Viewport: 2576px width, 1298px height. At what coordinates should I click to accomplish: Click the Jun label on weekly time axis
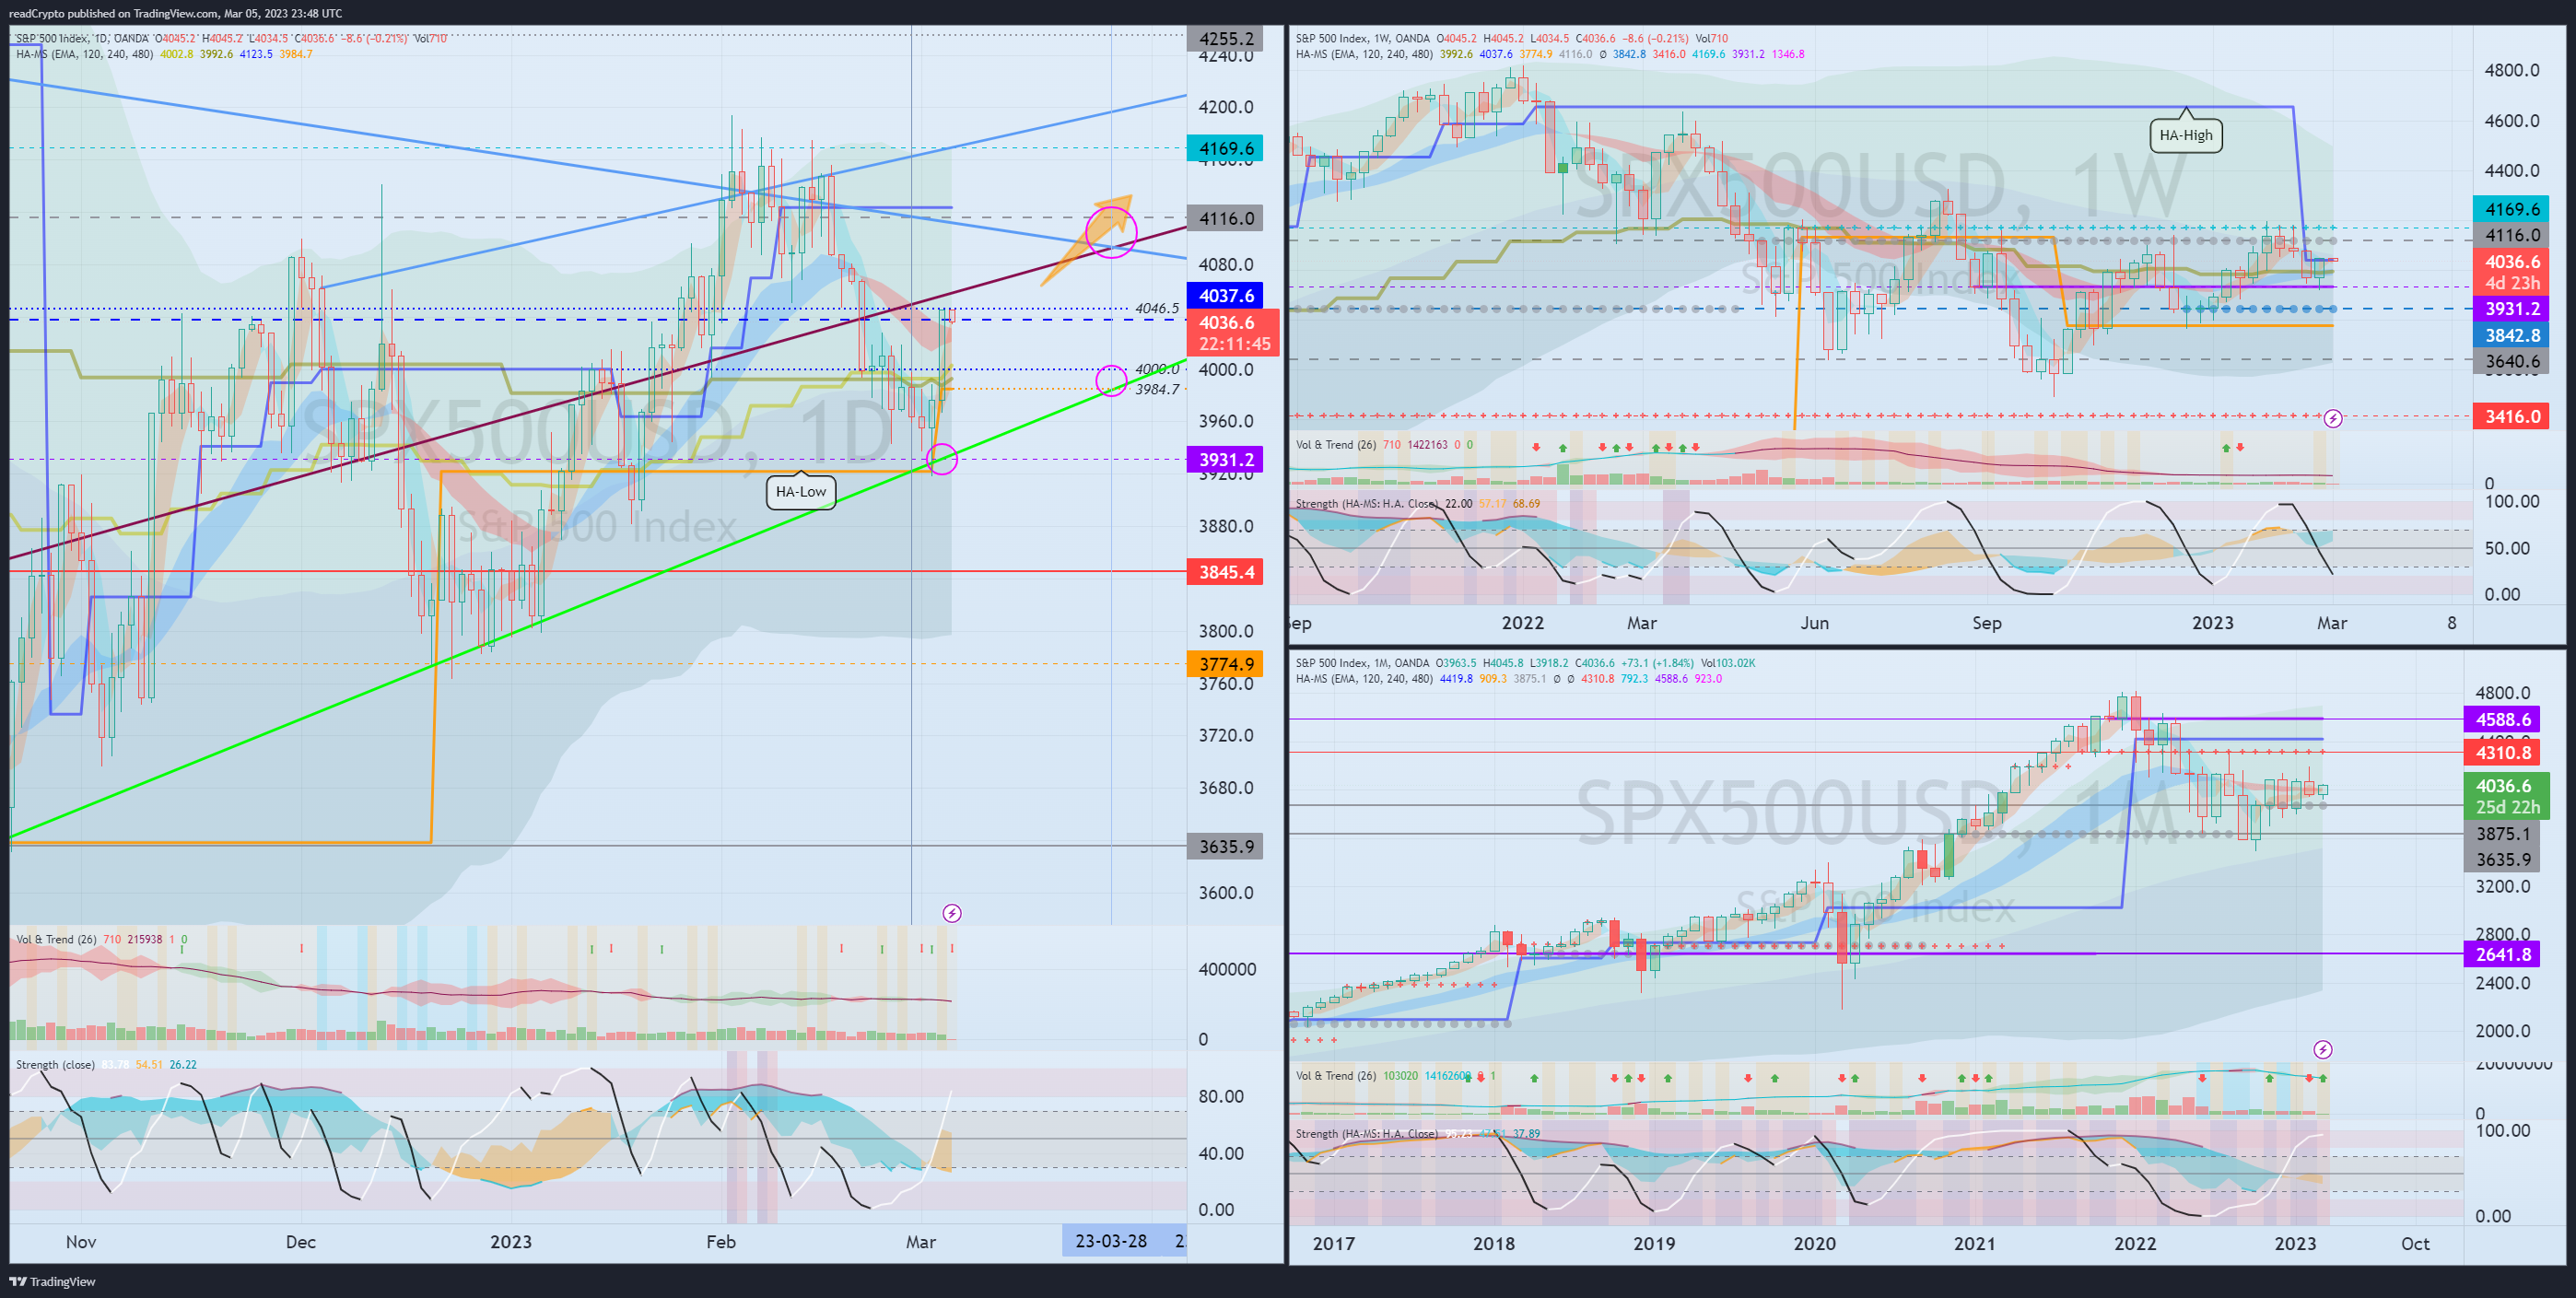1814,623
